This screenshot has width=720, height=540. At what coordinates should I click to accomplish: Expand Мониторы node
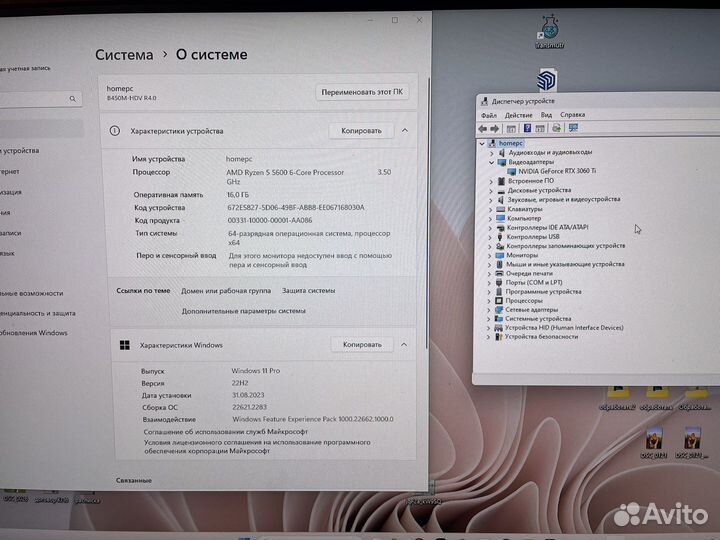tap(489, 256)
